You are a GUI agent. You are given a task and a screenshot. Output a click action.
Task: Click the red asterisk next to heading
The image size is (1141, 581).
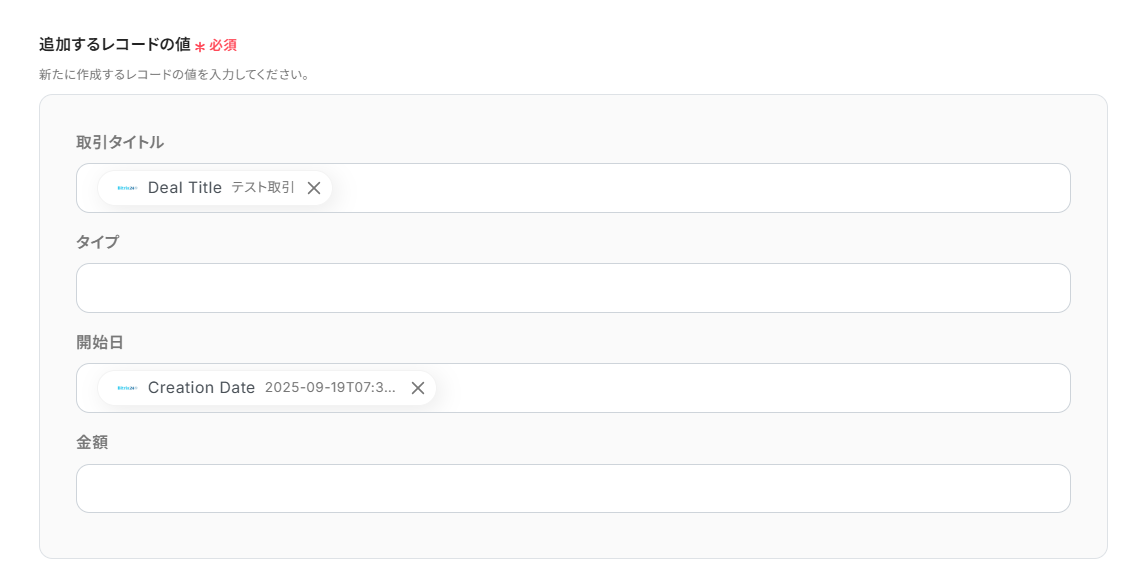click(200, 47)
